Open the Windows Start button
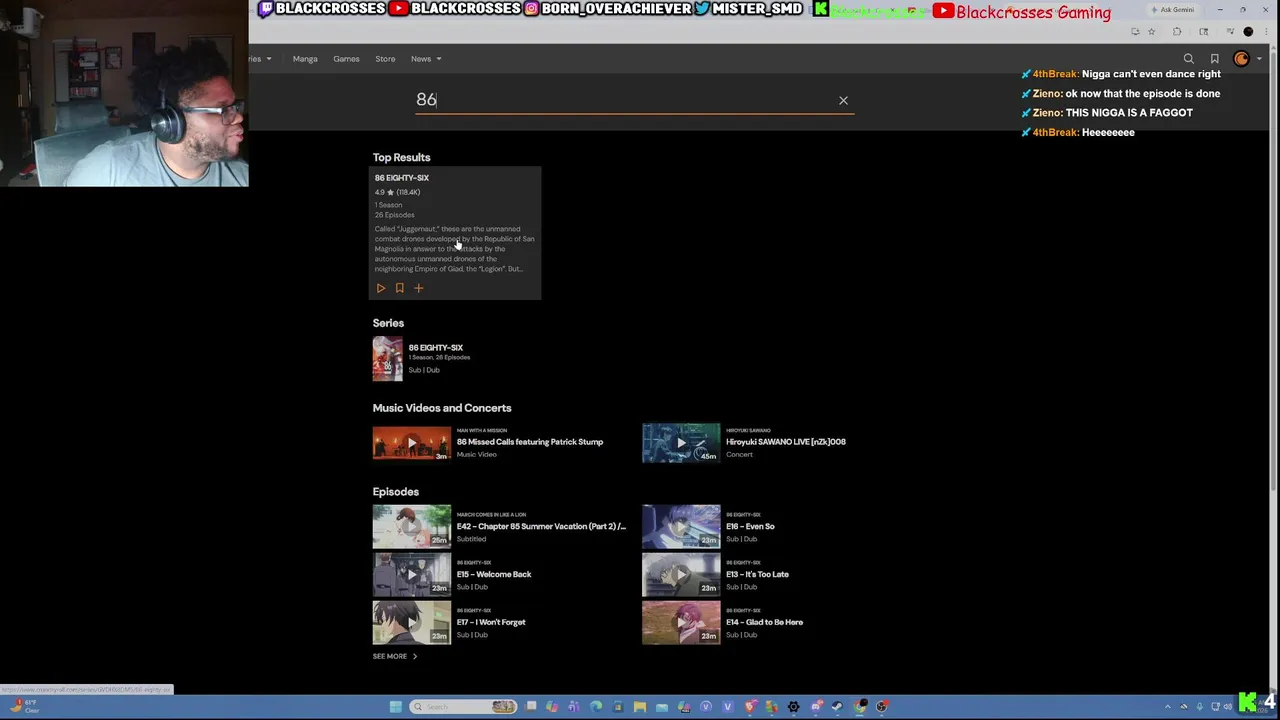The image size is (1280, 720). click(396, 707)
